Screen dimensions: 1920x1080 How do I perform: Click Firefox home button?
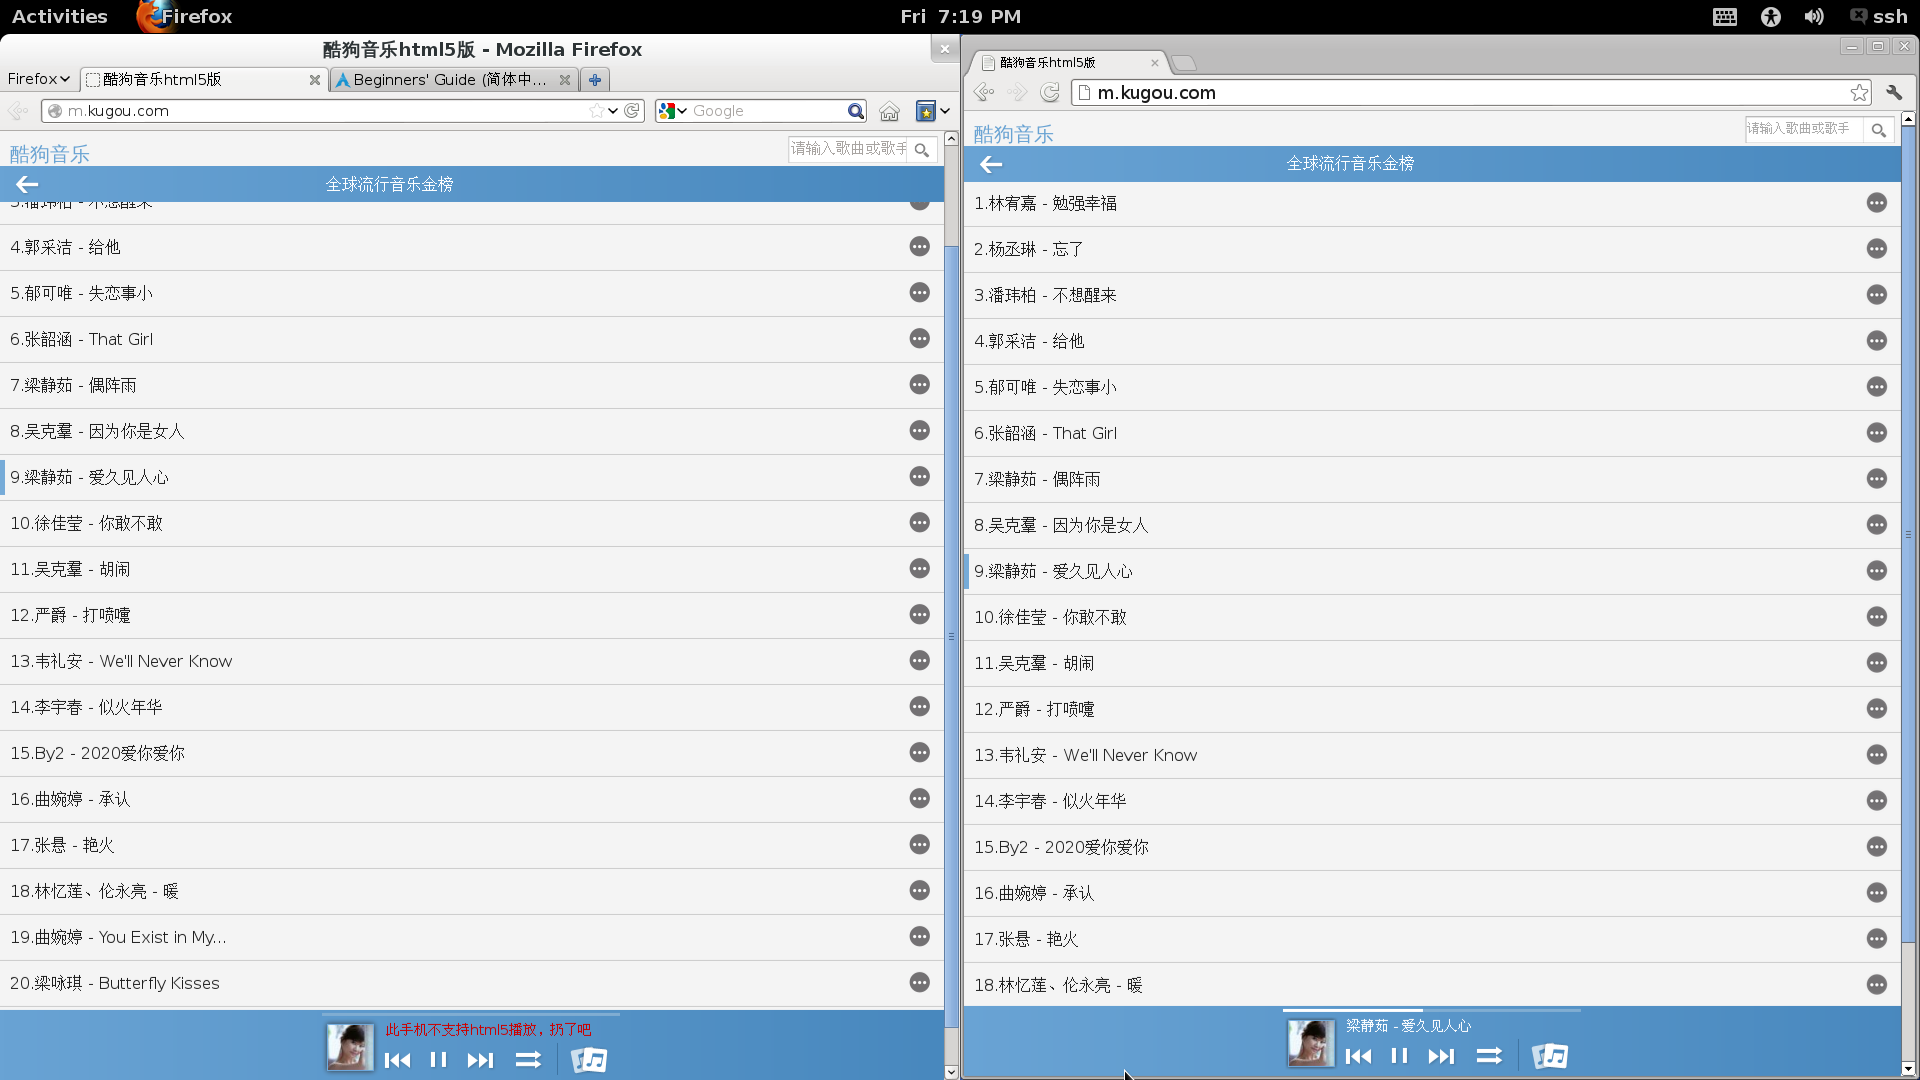point(890,111)
